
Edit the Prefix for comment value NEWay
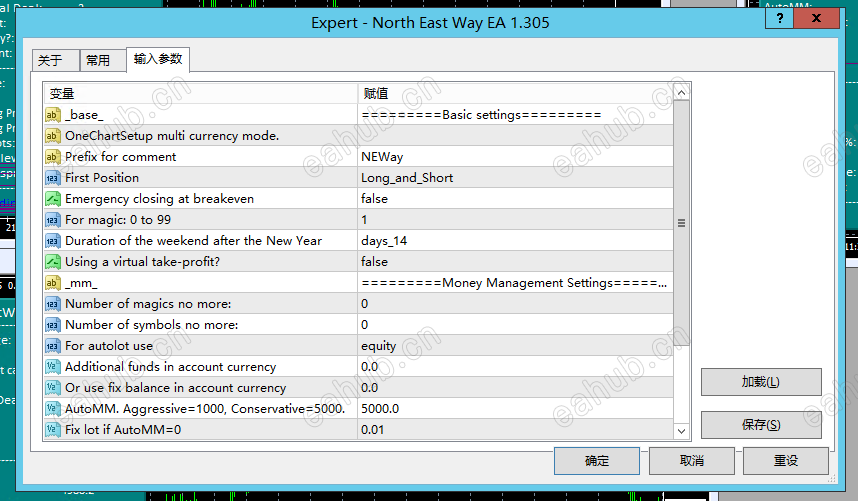tap(515, 157)
